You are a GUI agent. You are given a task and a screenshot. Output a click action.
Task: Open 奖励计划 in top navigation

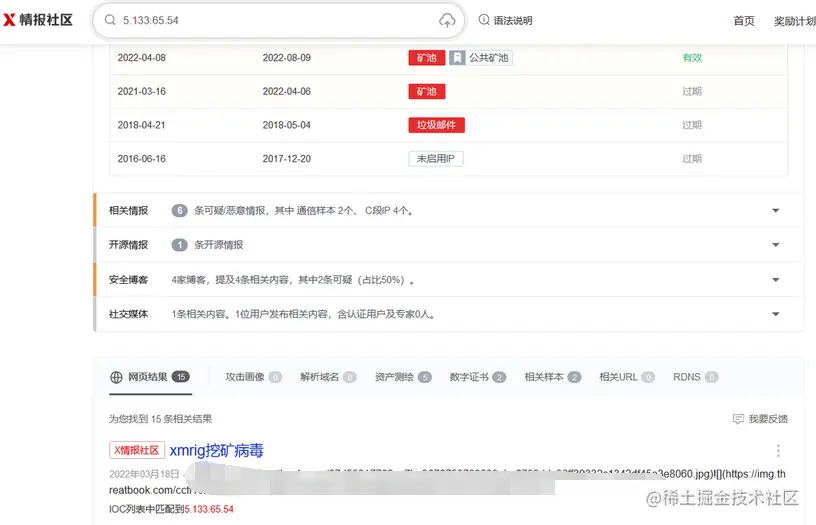click(795, 21)
